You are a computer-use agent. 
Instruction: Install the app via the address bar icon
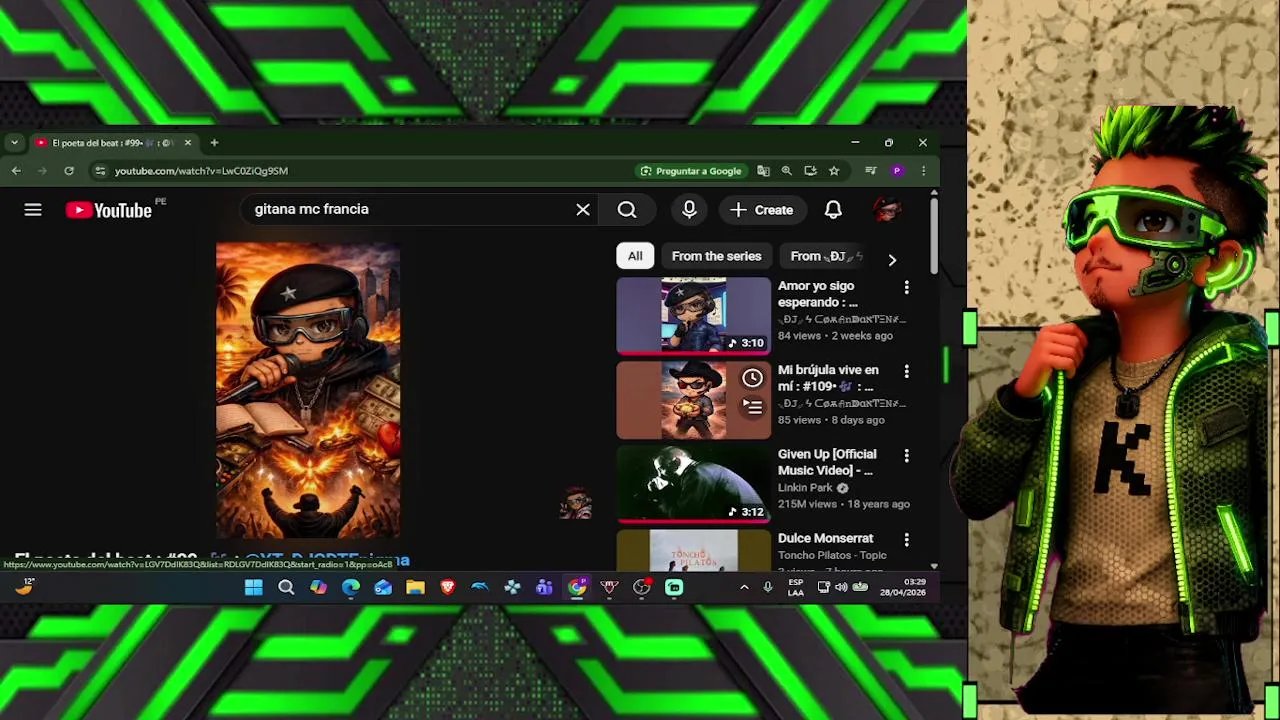coord(810,171)
